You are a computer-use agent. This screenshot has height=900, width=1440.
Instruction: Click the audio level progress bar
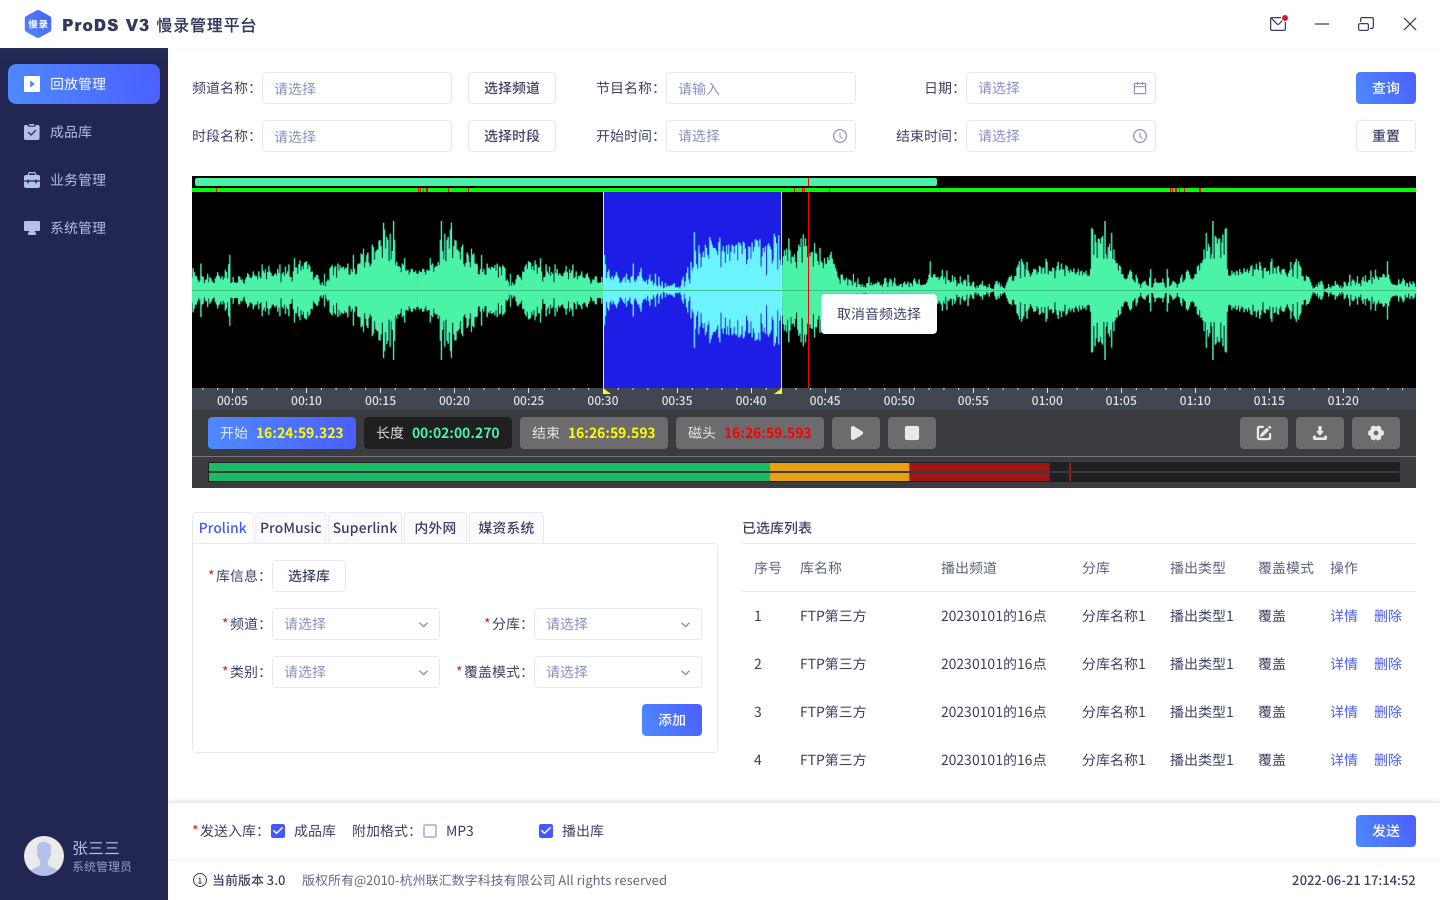(803, 472)
